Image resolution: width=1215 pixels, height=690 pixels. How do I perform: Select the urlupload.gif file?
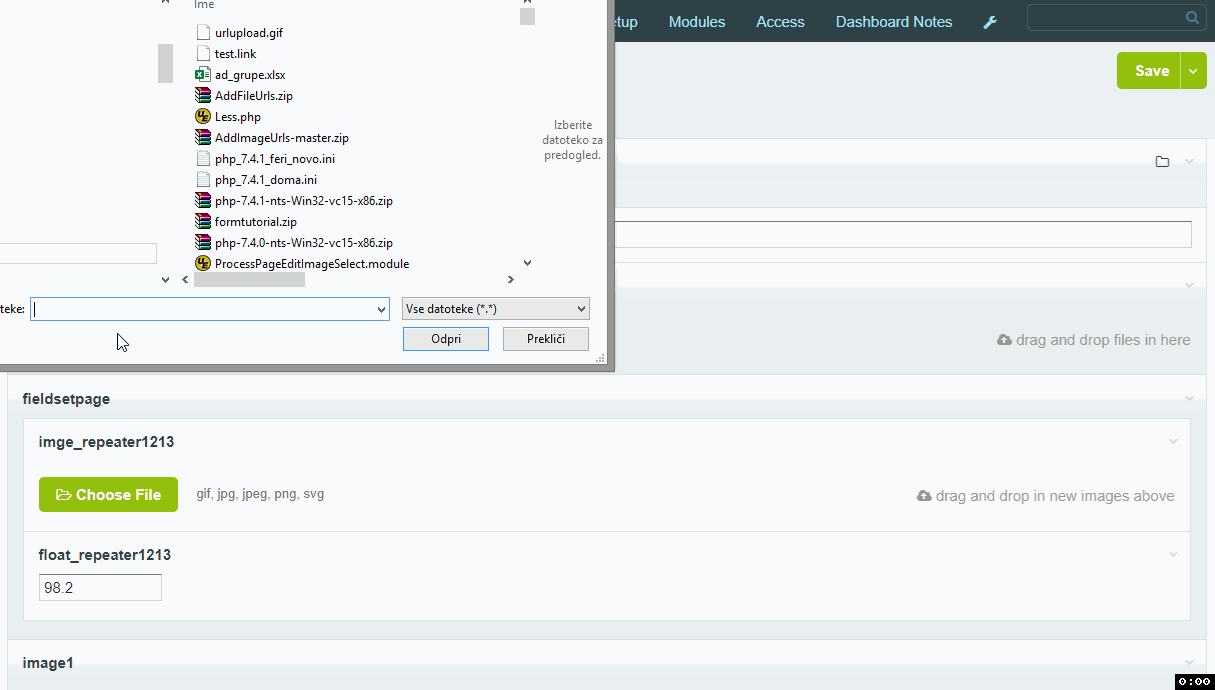tap(248, 33)
